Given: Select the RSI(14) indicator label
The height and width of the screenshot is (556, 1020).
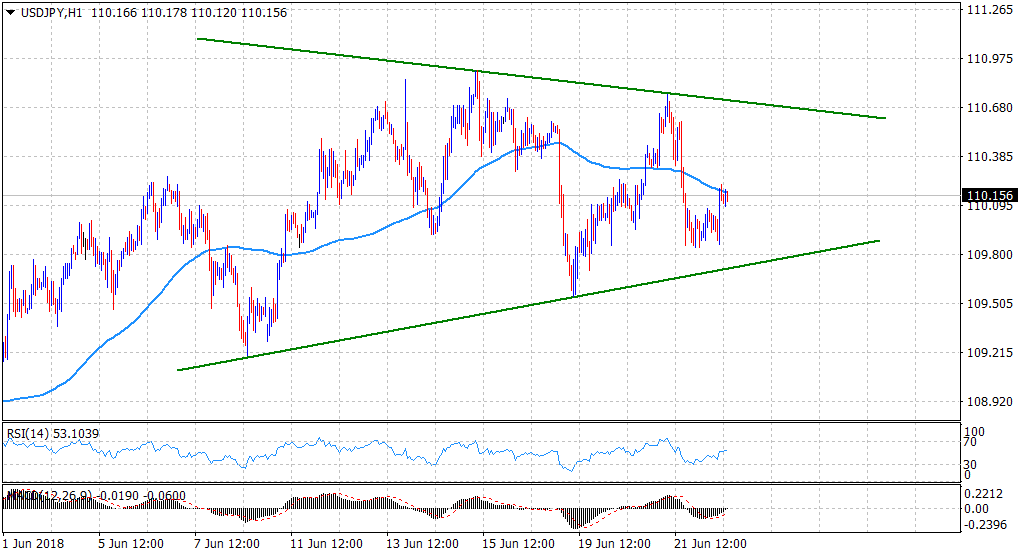Looking at the screenshot, I should point(28,433).
